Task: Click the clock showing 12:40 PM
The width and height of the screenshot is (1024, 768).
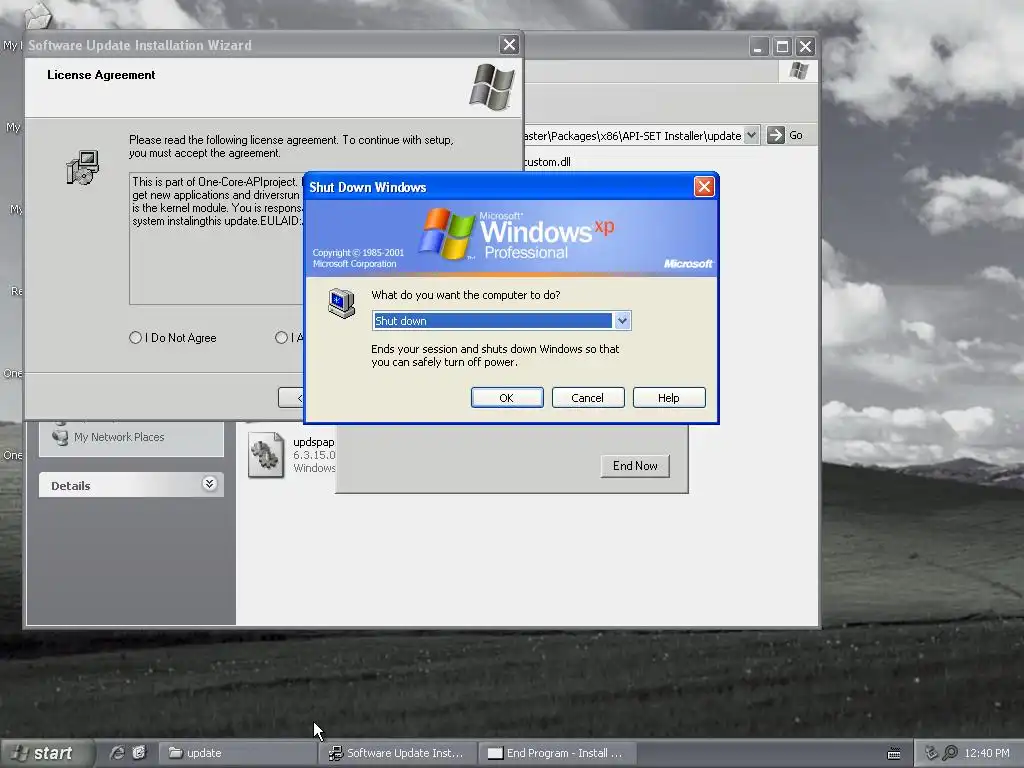Action: pyautogui.click(x=987, y=753)
